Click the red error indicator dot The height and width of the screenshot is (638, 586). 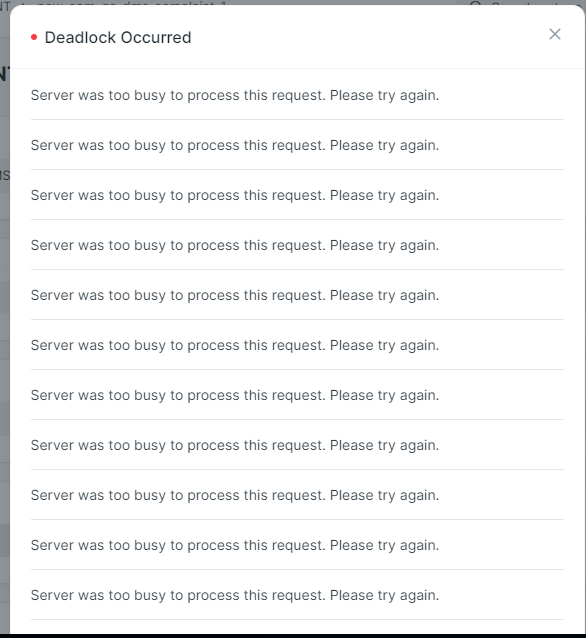tap(34, 37)
